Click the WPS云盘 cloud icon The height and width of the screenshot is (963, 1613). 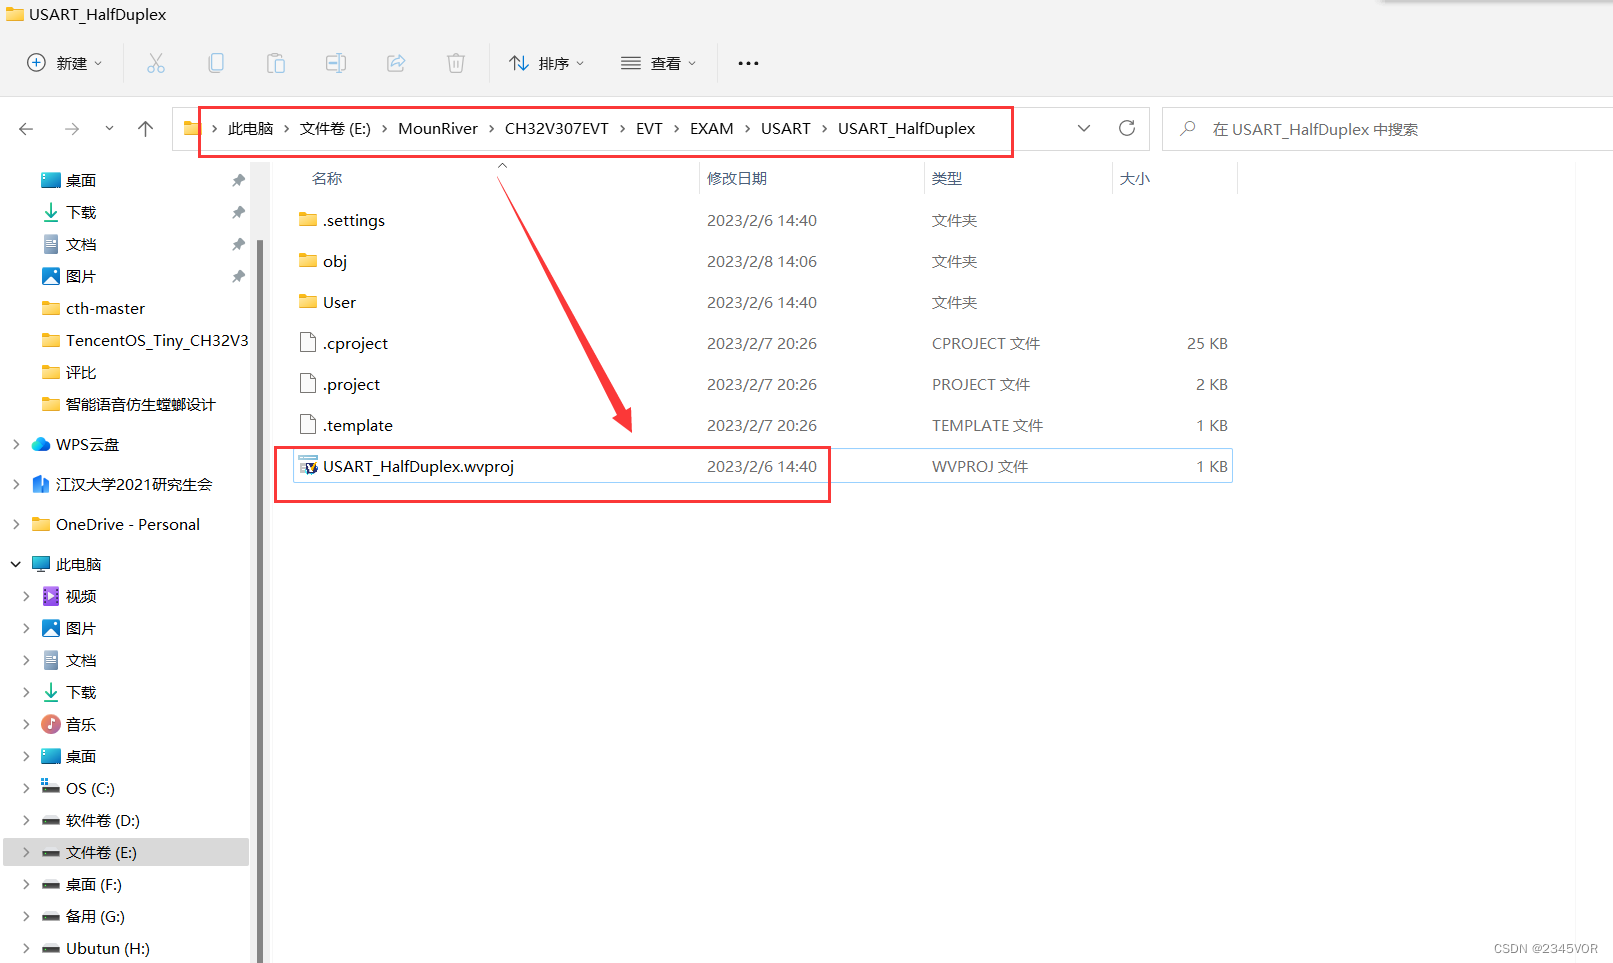point(41,444)
